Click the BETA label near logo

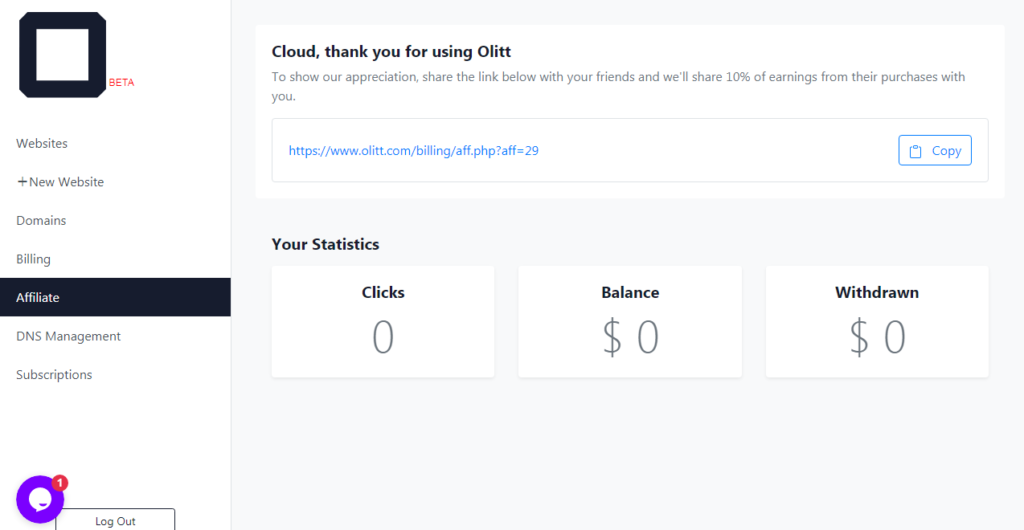click(x=121, y=82)
